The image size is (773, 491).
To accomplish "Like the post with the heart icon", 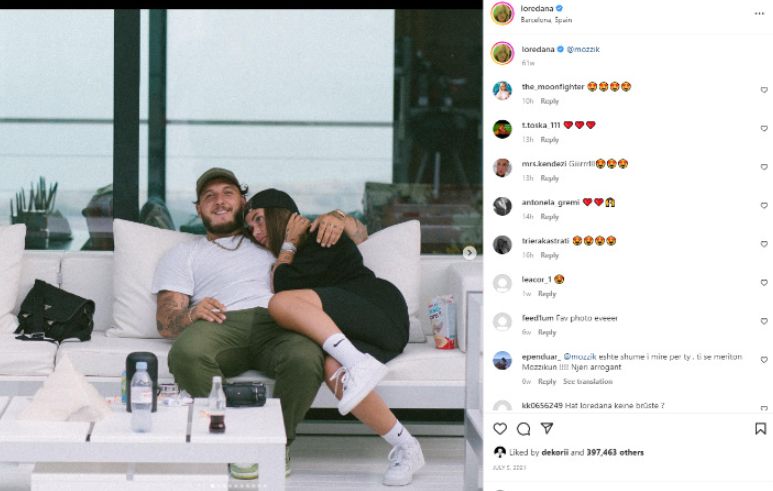I will [x=500, y=428].
